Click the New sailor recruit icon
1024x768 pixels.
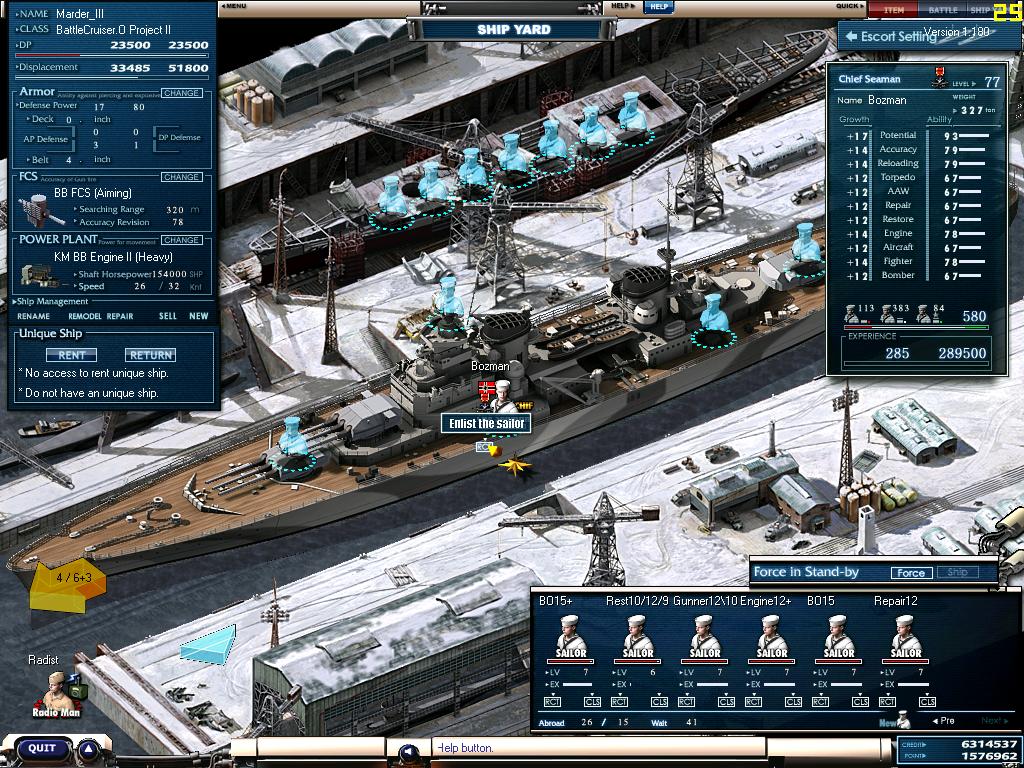(x=897, y=721)
